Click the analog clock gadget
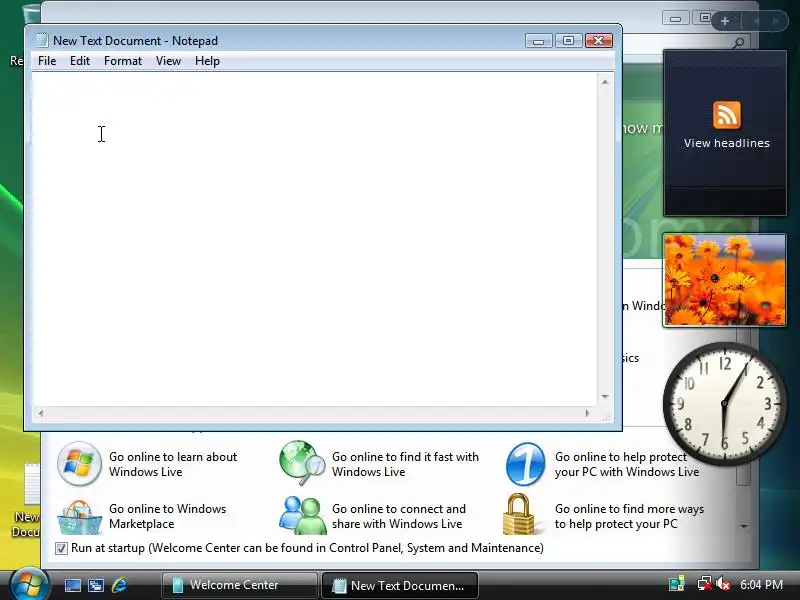Viewport: 800px width, 600px height. click(x=724, y=404)
